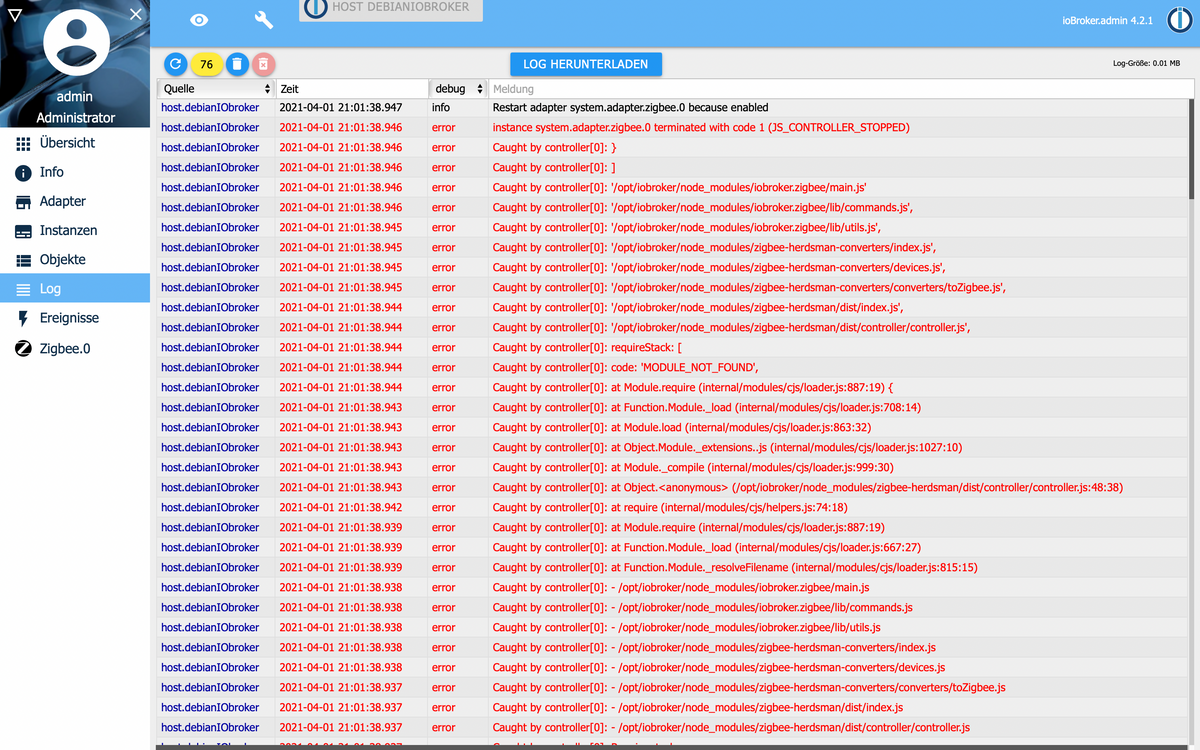The image size is (1200, 750).
Task: Click the Info circle icon in sidebar
Action: point(23,173)
